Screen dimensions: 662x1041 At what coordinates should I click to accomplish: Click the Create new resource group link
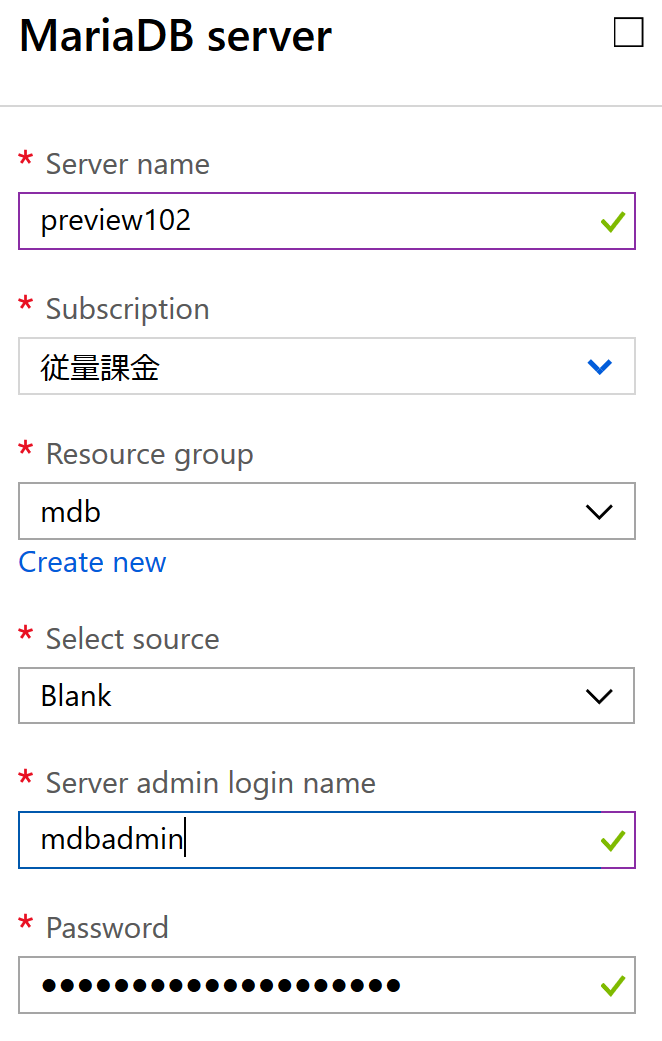coord(92,562)
